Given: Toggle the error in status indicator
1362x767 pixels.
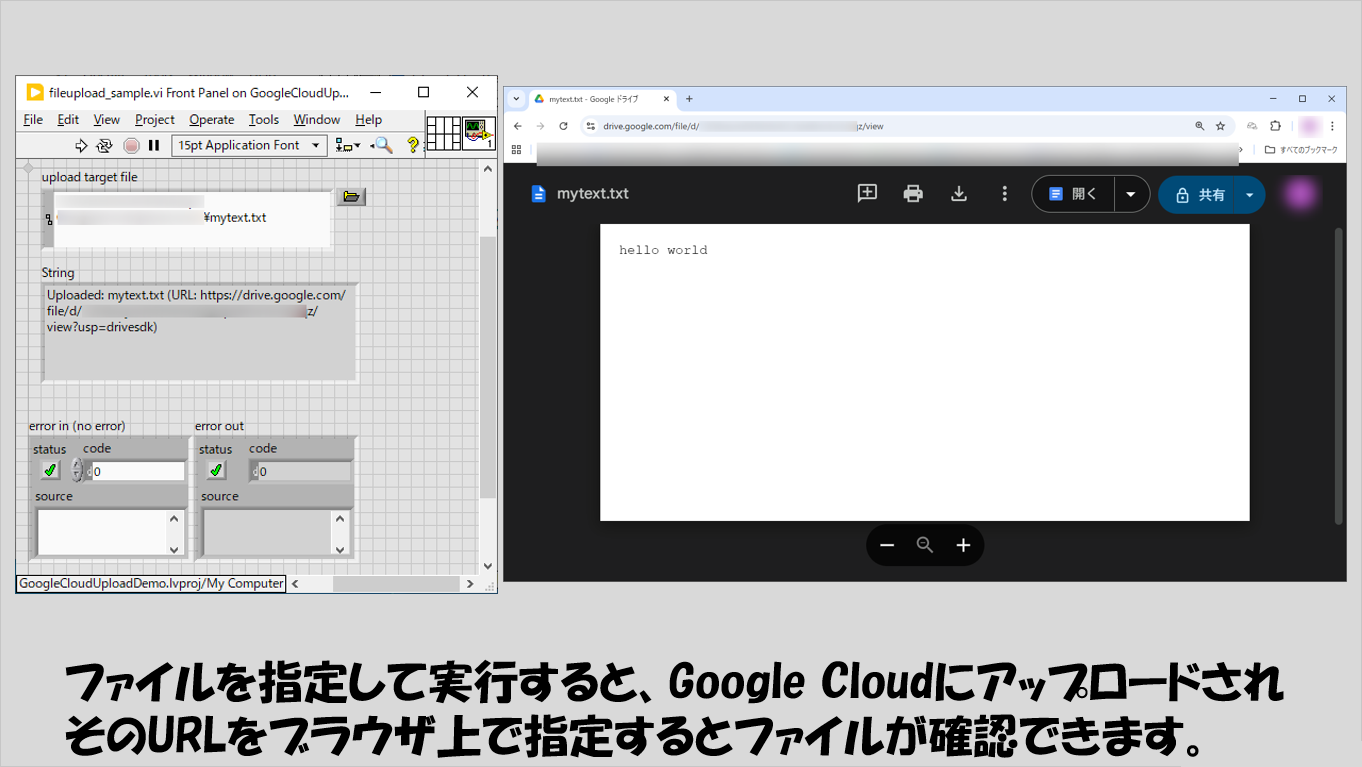Looking at the screenshot, I should tap(50, 470).
